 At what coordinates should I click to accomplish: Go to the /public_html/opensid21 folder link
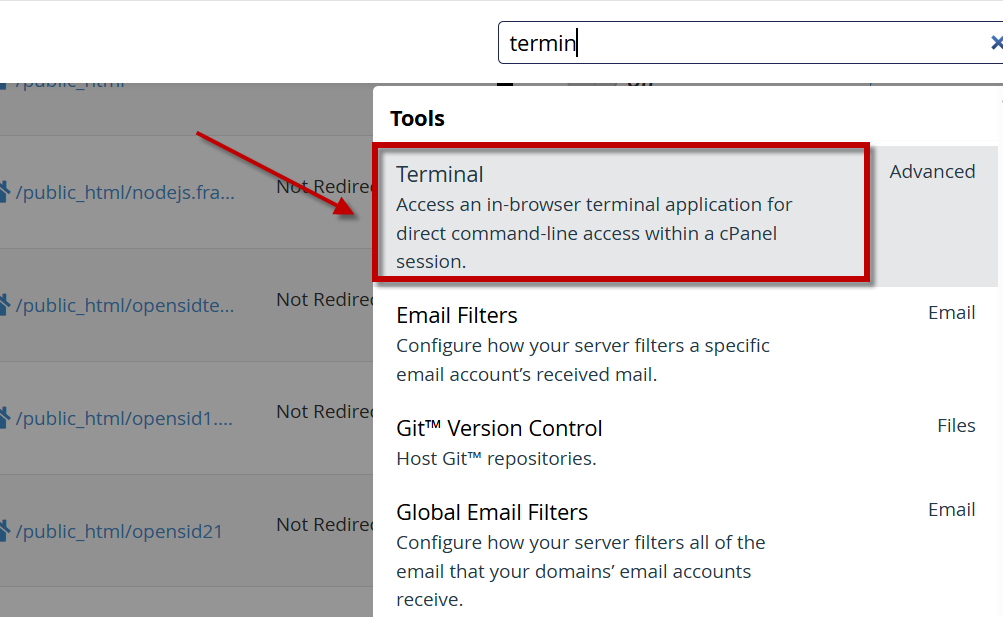(x=119, y=531)
